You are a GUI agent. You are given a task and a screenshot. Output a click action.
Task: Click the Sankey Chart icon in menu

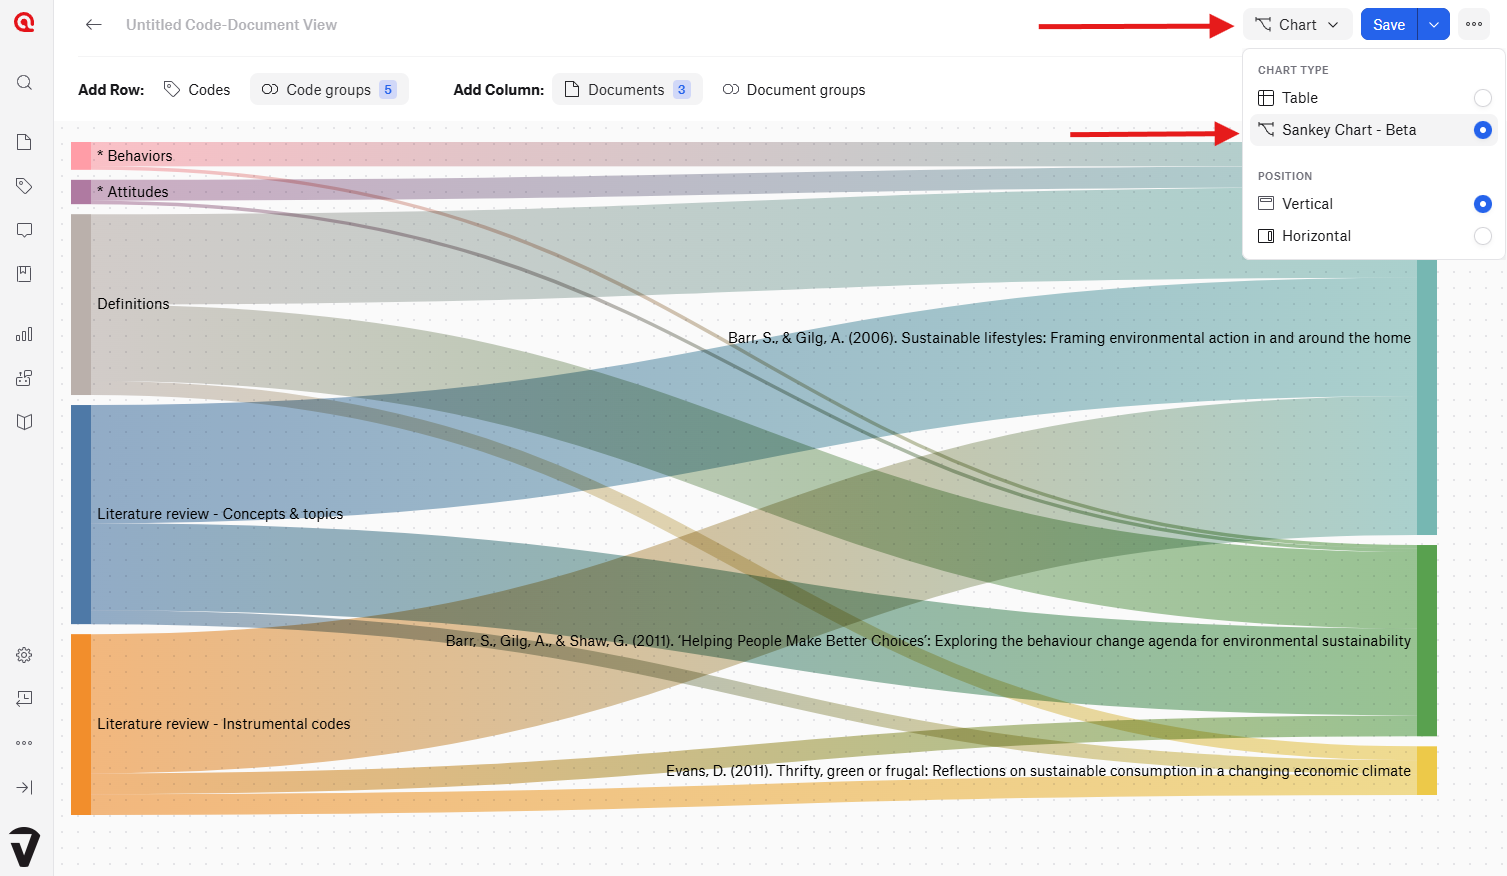[1266, 130]
